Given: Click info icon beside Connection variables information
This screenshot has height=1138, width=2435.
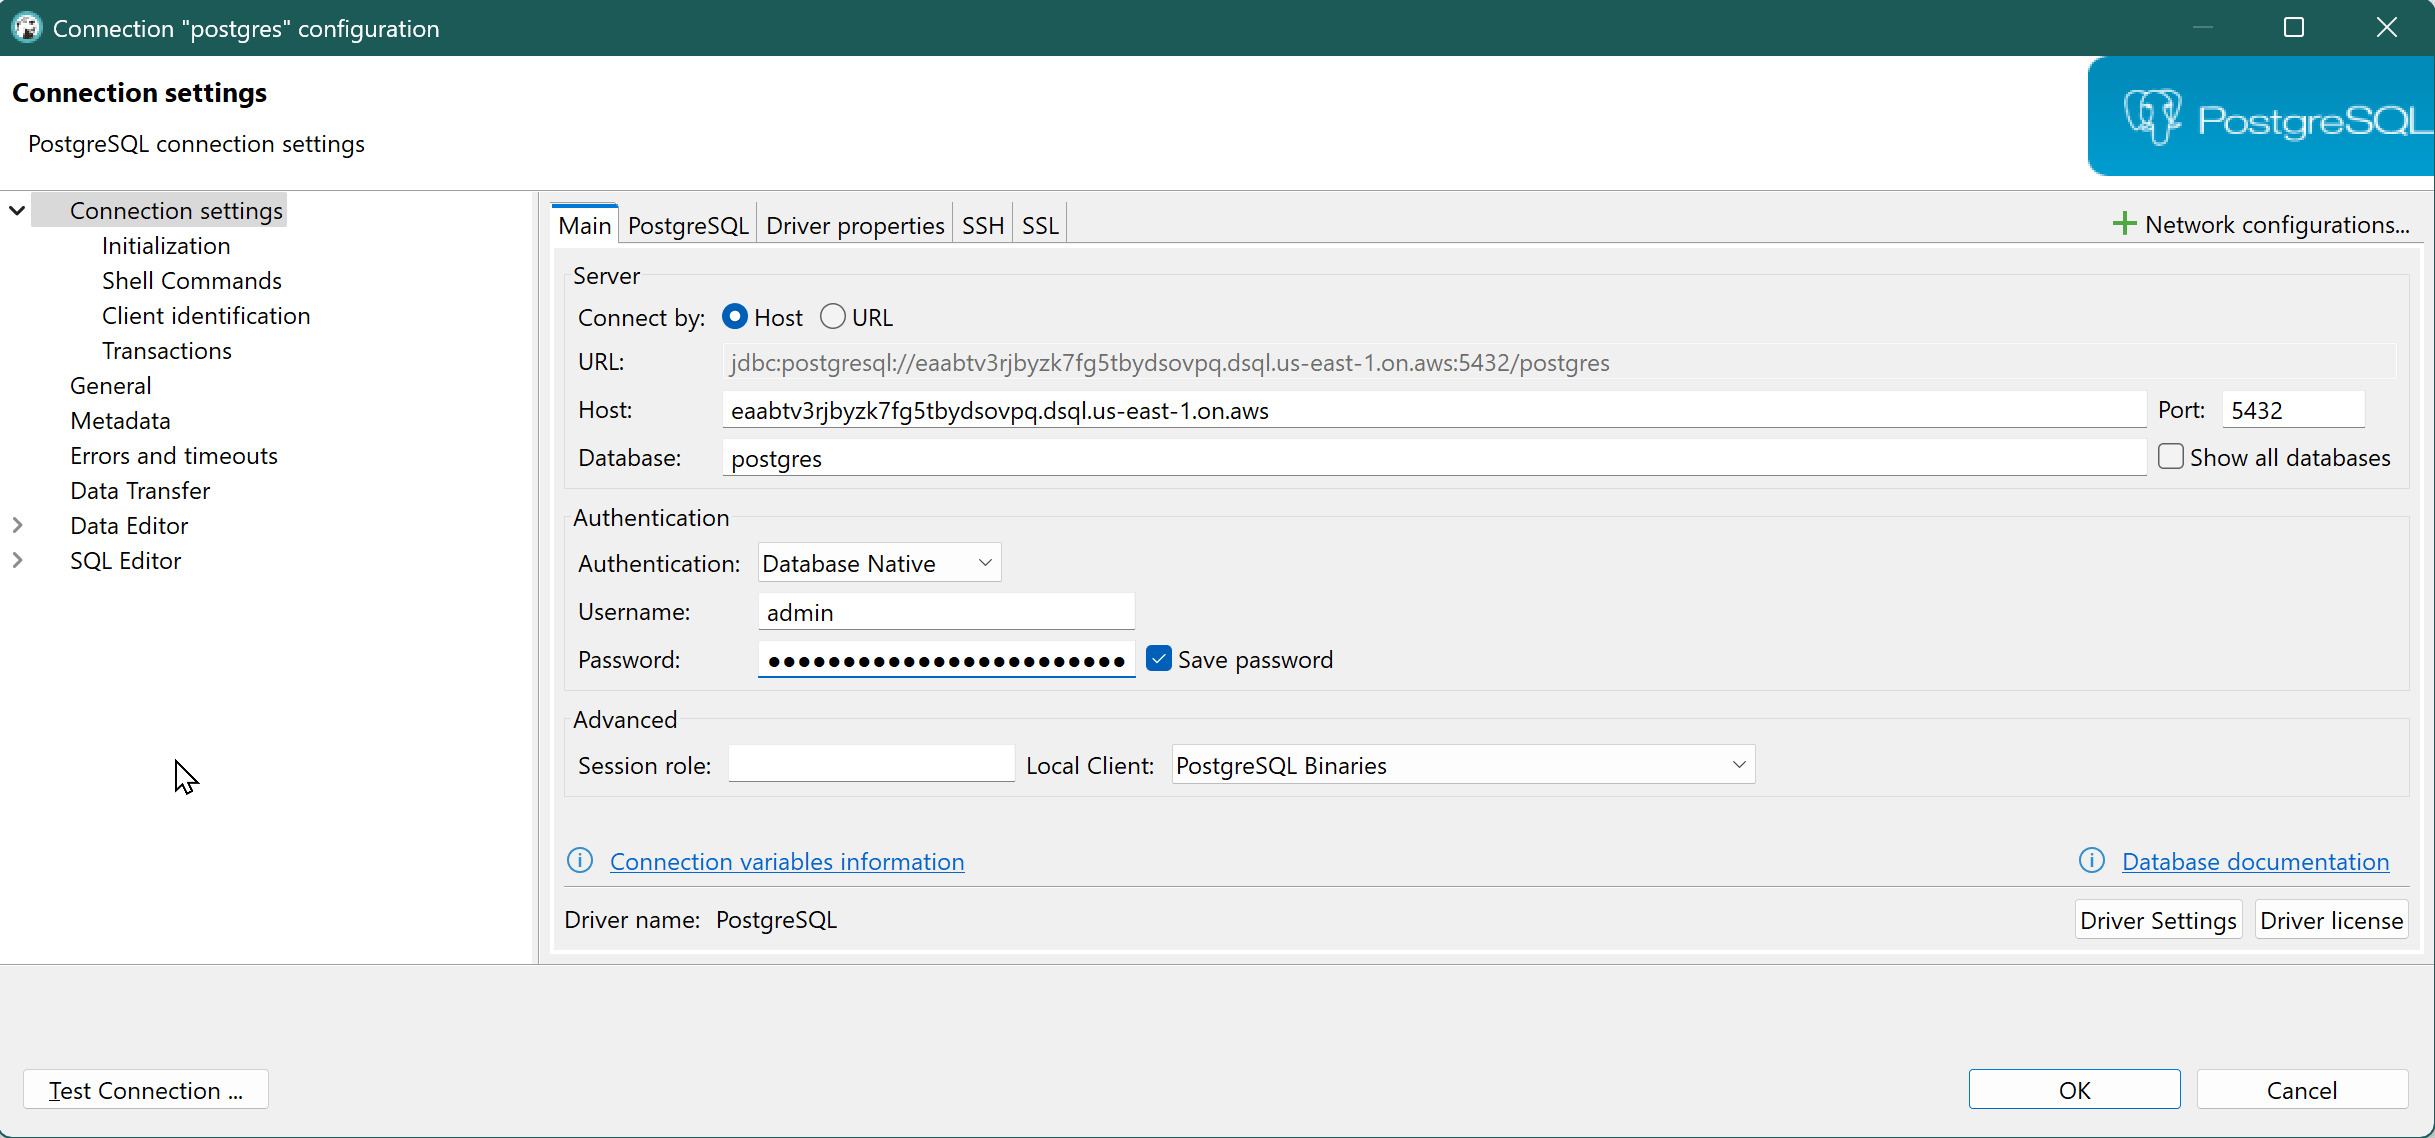Looking at the screenshot, I should (x=580, y=860).
